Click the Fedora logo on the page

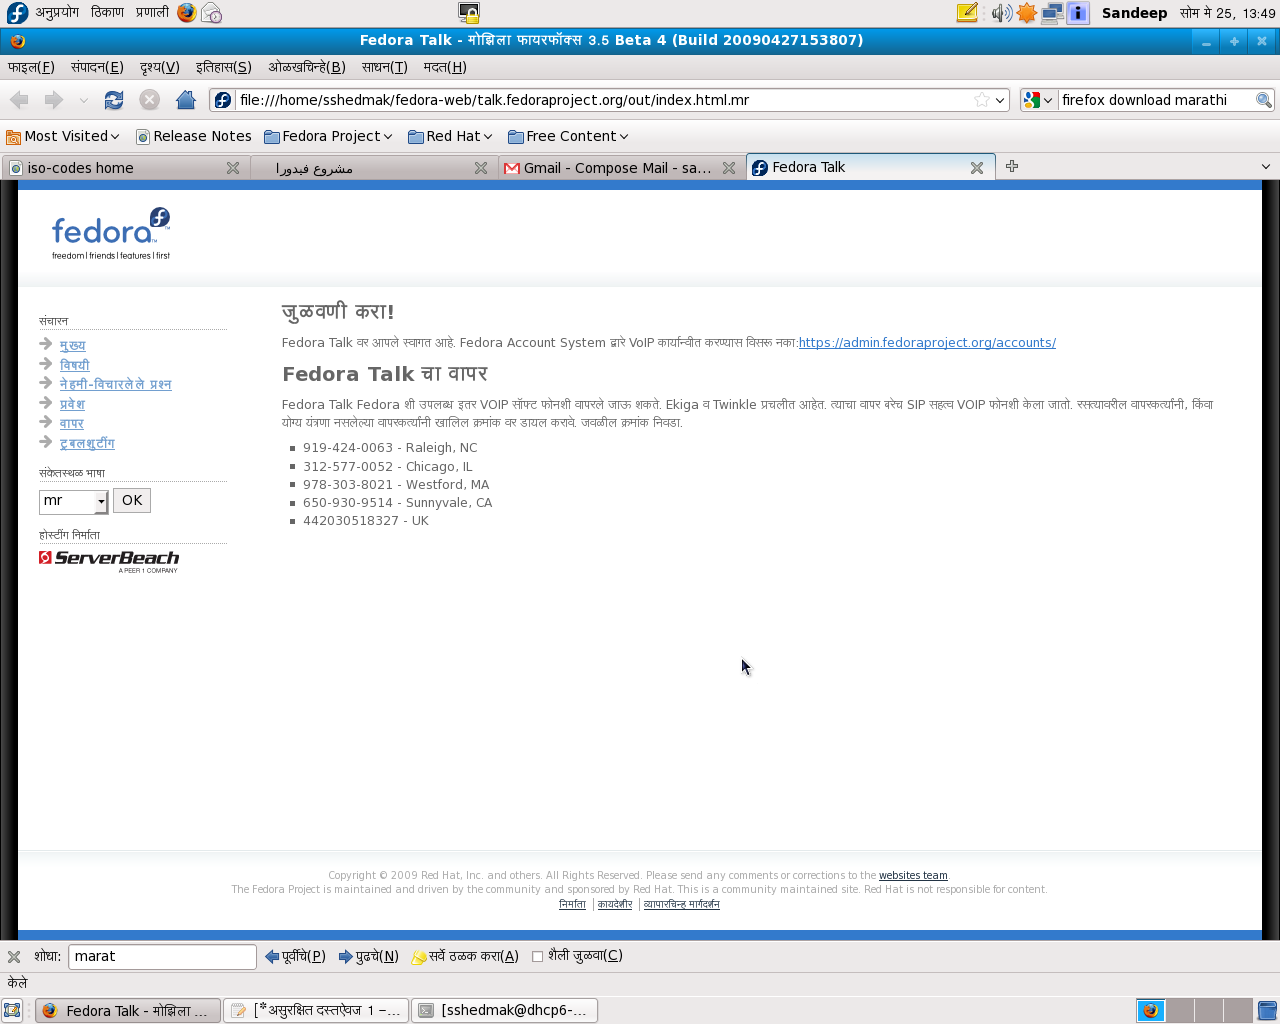click(111, 234)
